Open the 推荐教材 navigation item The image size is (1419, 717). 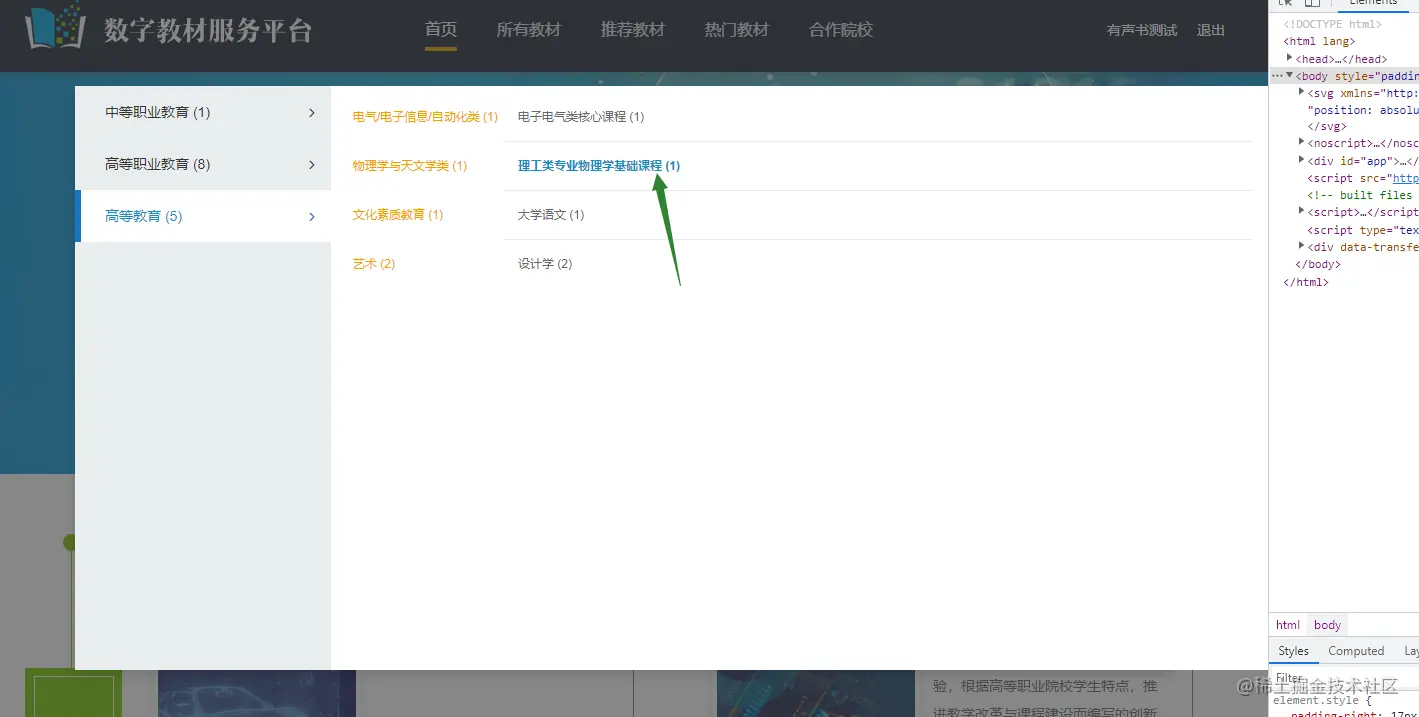tap(633, 30)
